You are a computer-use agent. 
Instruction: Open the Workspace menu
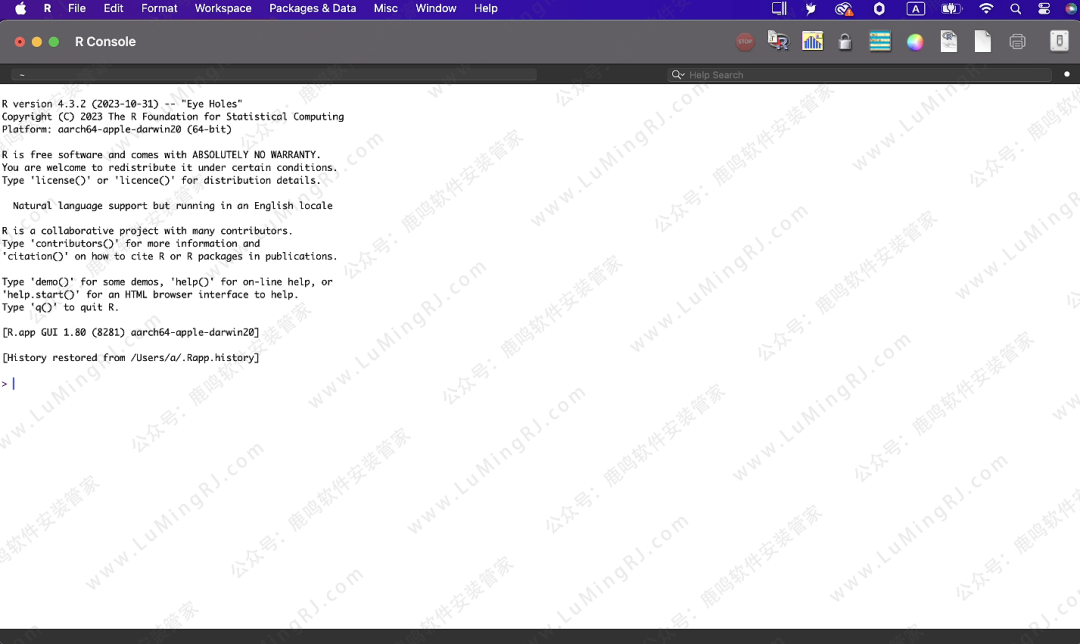[223, 8]
